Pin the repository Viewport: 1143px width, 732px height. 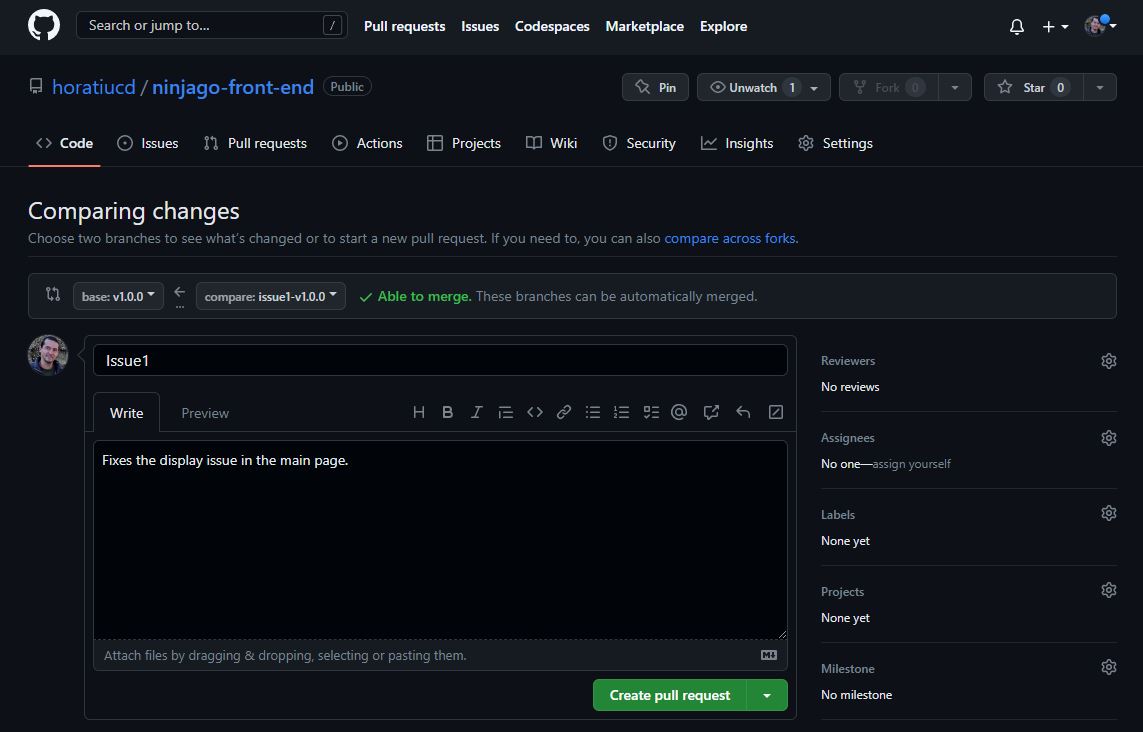tap(655, 87)
